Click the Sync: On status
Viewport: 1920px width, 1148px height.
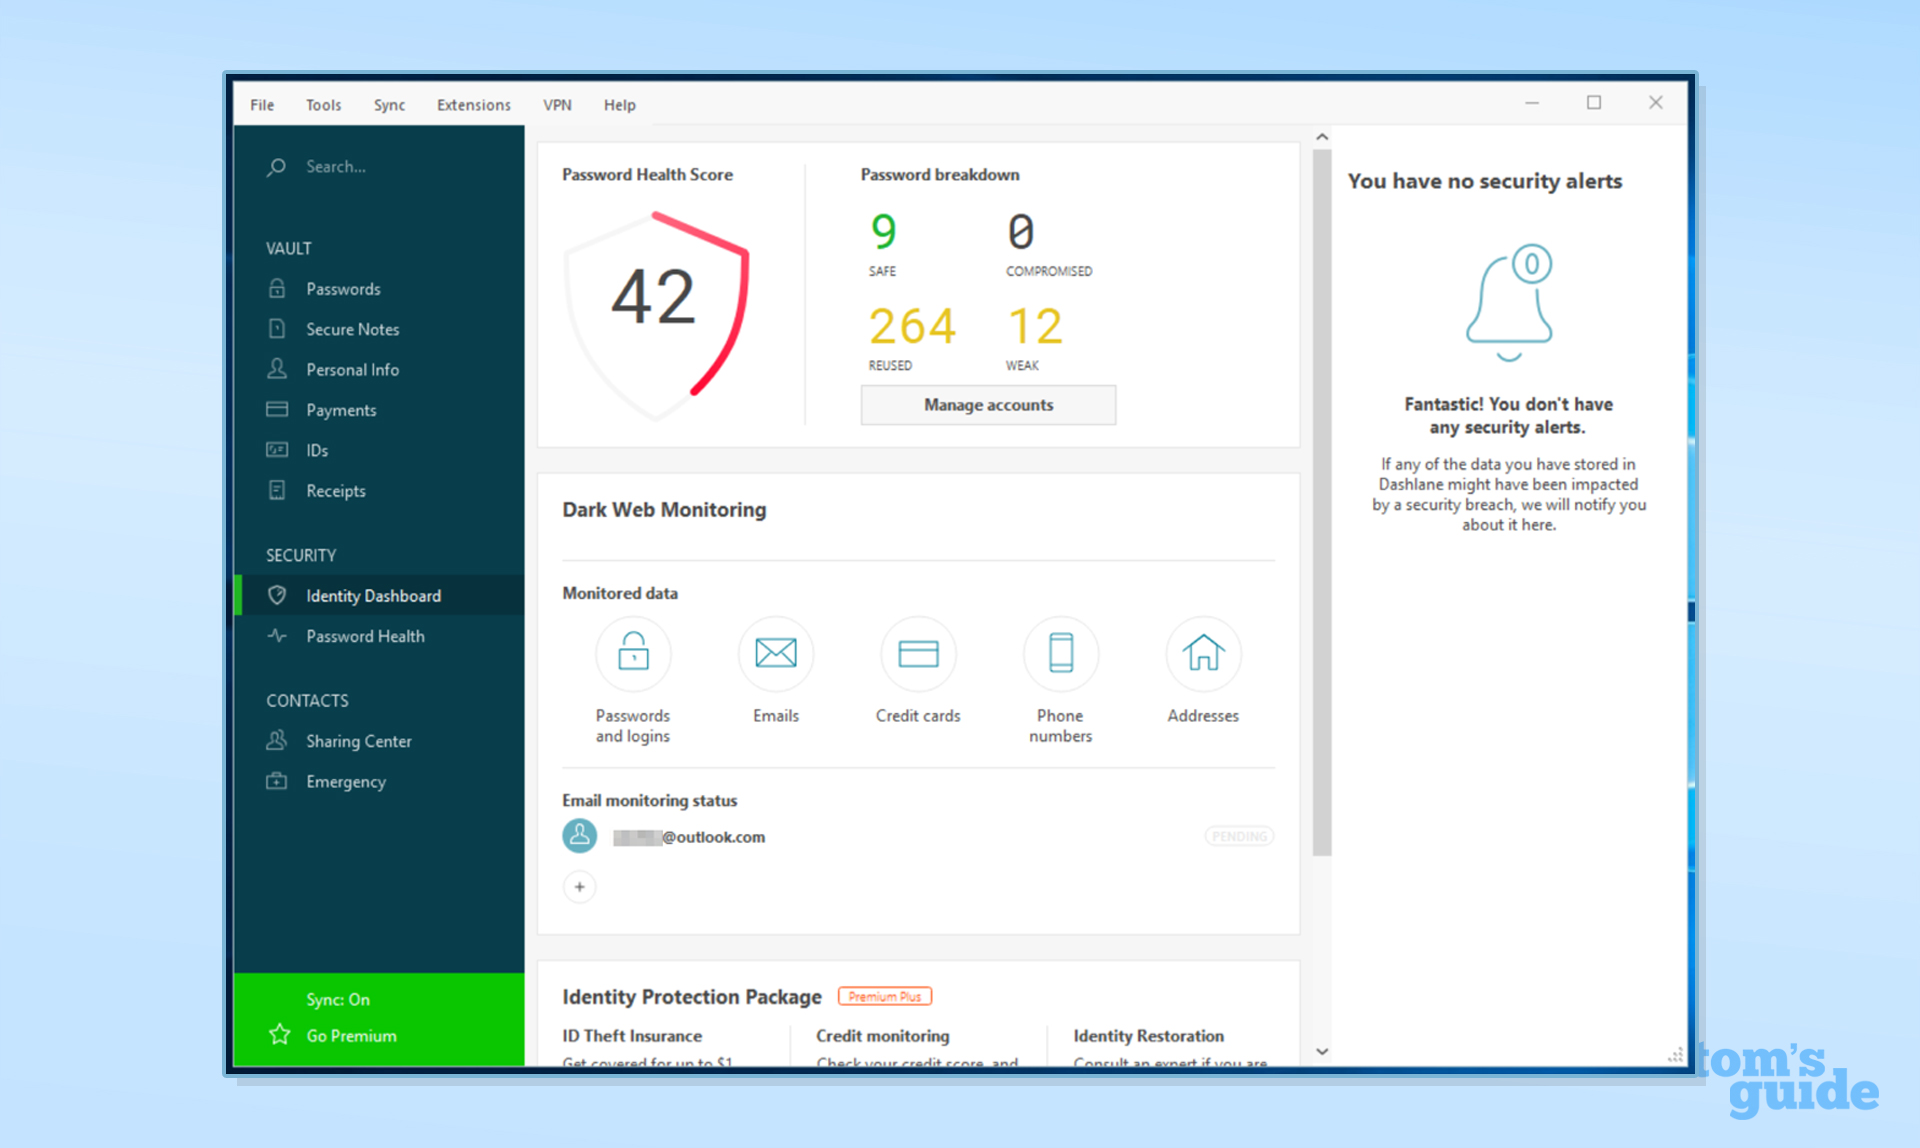(x=338, y=999)
